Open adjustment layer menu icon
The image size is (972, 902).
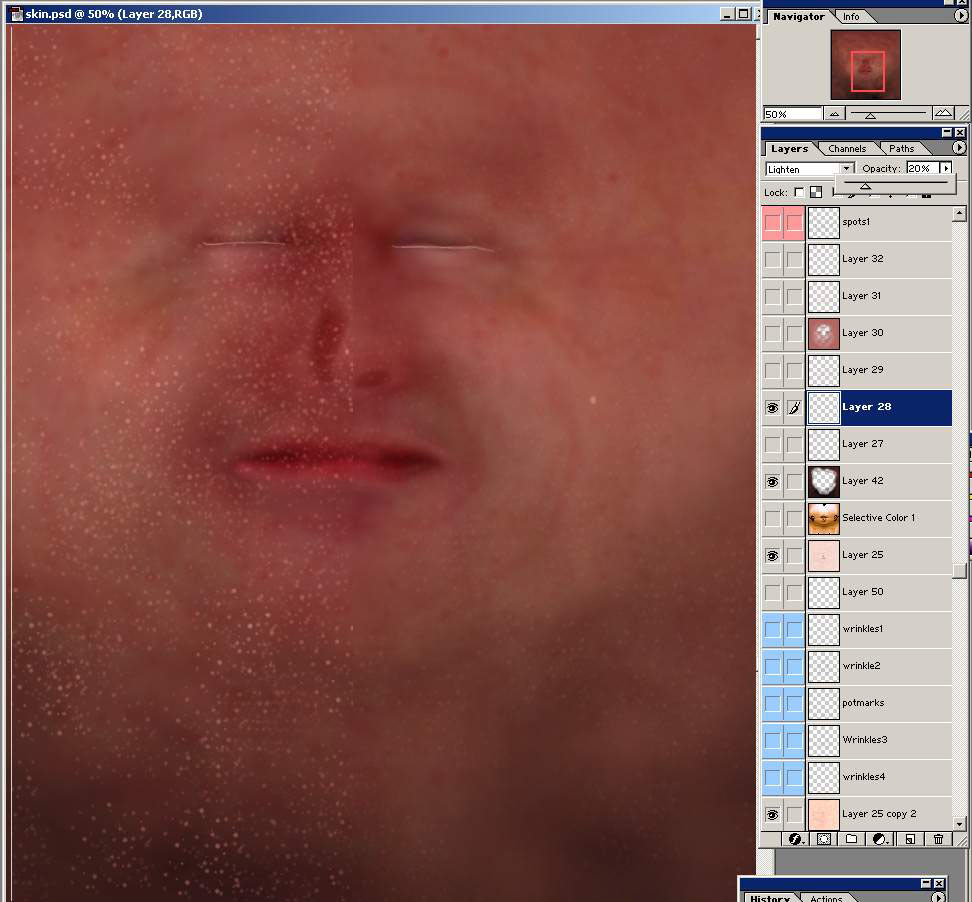(x=880, y=840)
